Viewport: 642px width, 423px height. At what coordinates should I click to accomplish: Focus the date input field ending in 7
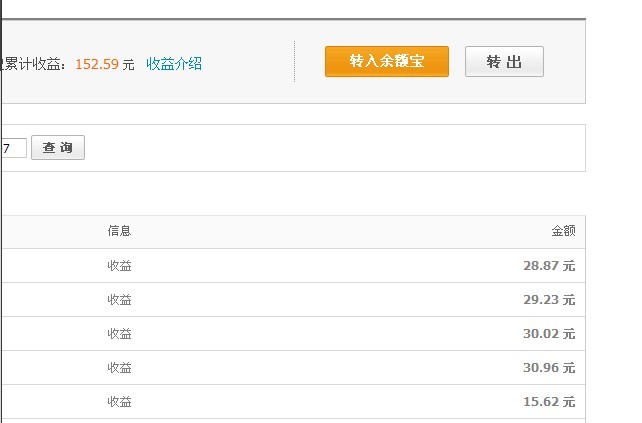pos(14,148)
